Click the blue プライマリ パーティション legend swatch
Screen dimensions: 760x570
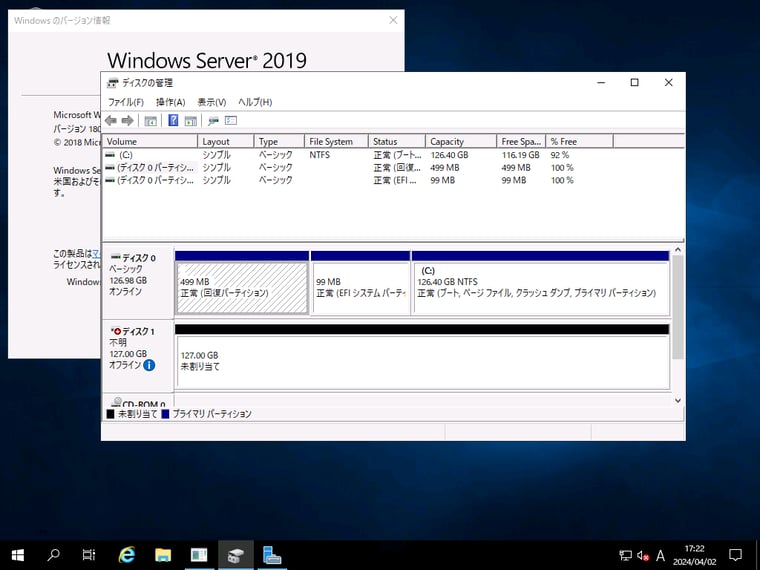(x=165, y=414)
